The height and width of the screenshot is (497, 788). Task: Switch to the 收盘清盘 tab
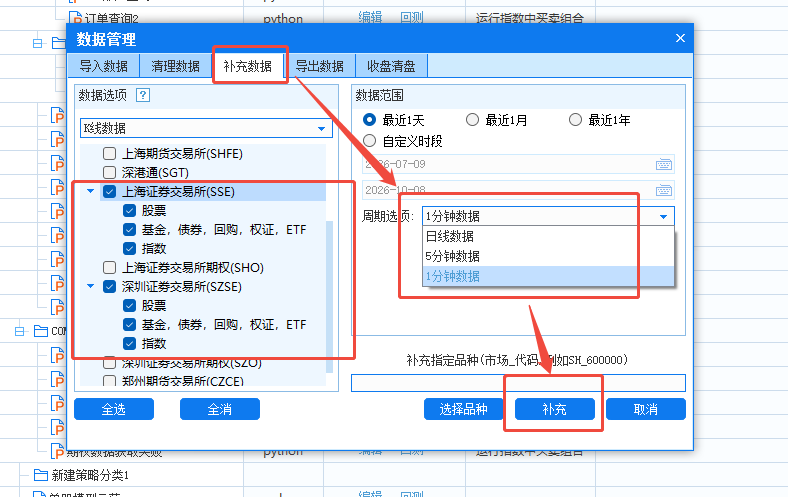coord(391,66)
